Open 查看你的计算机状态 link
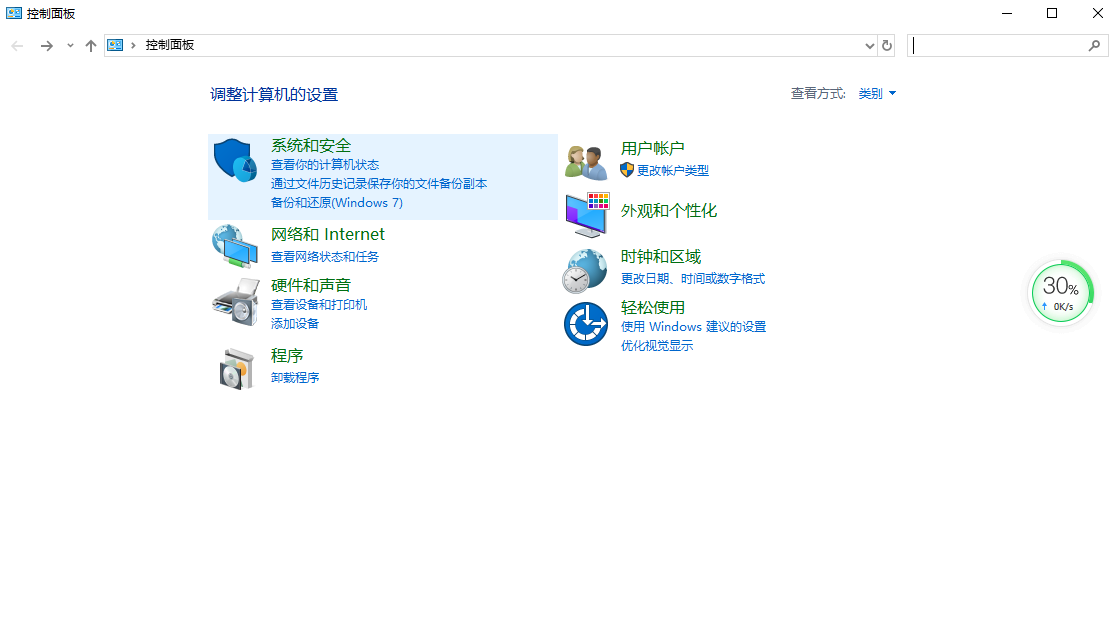This screenshot has height=623, width=1111. click(324, 165)
